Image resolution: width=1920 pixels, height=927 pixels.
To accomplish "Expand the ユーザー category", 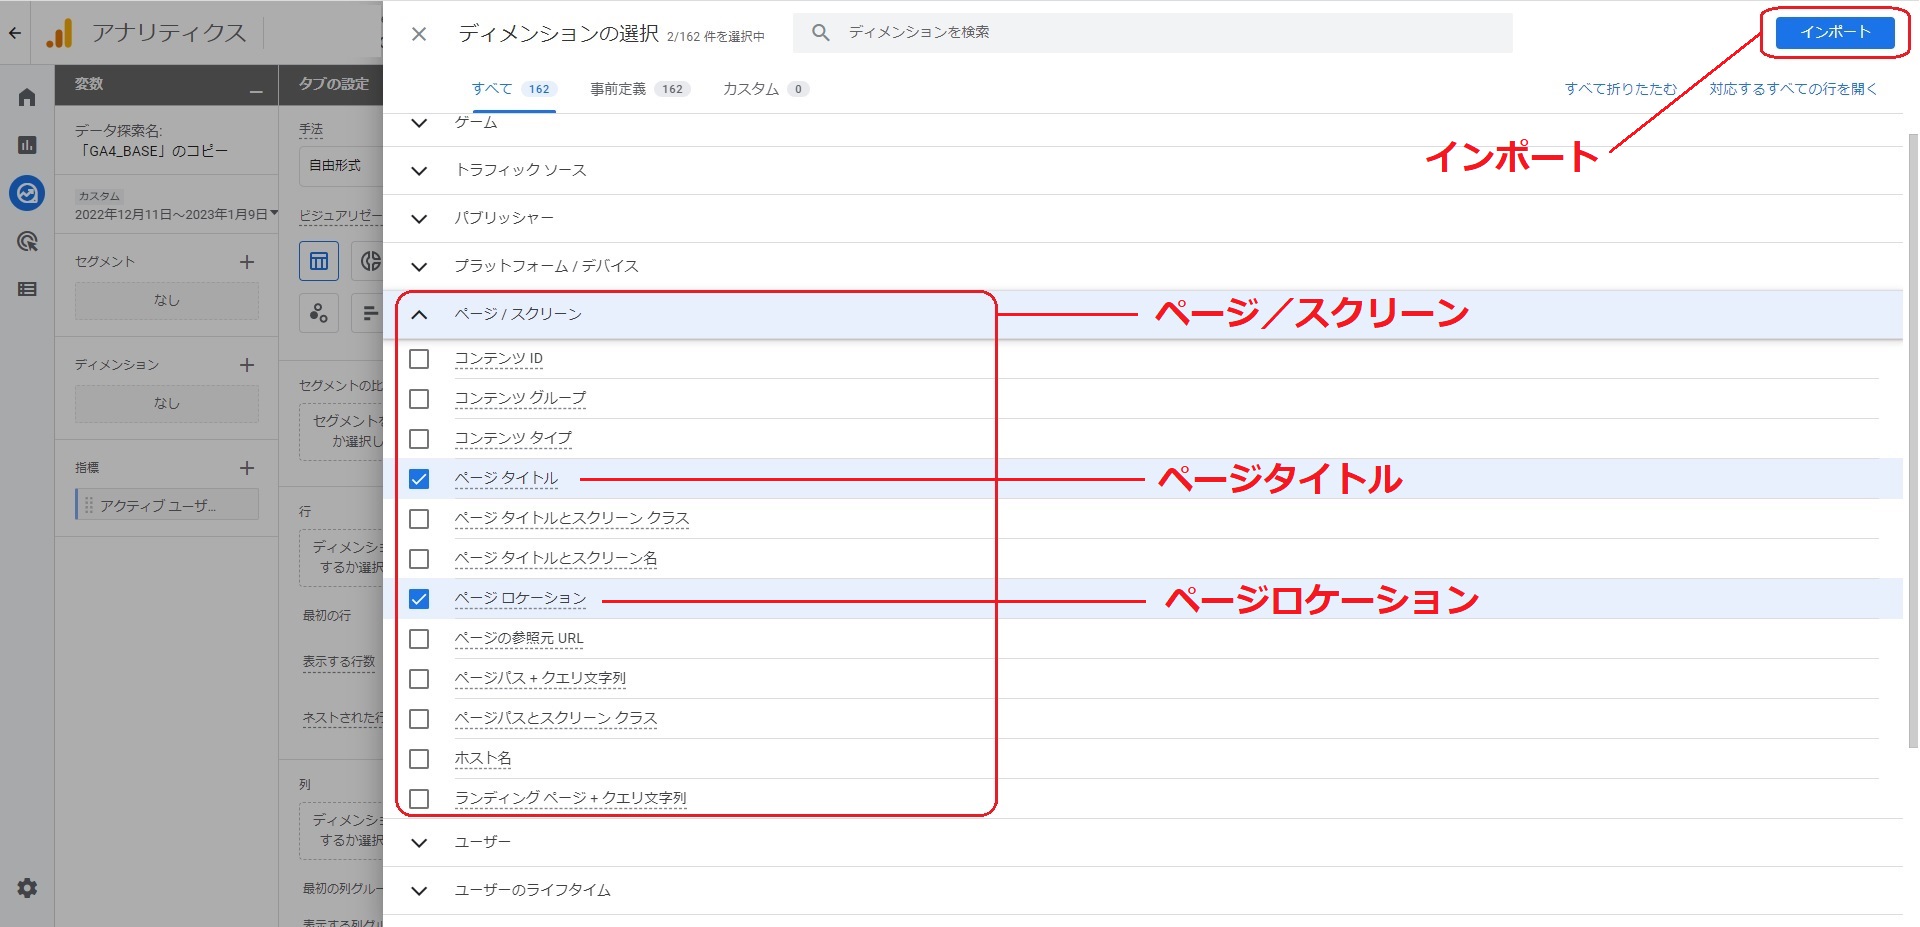I will click(x=419, y=843).
